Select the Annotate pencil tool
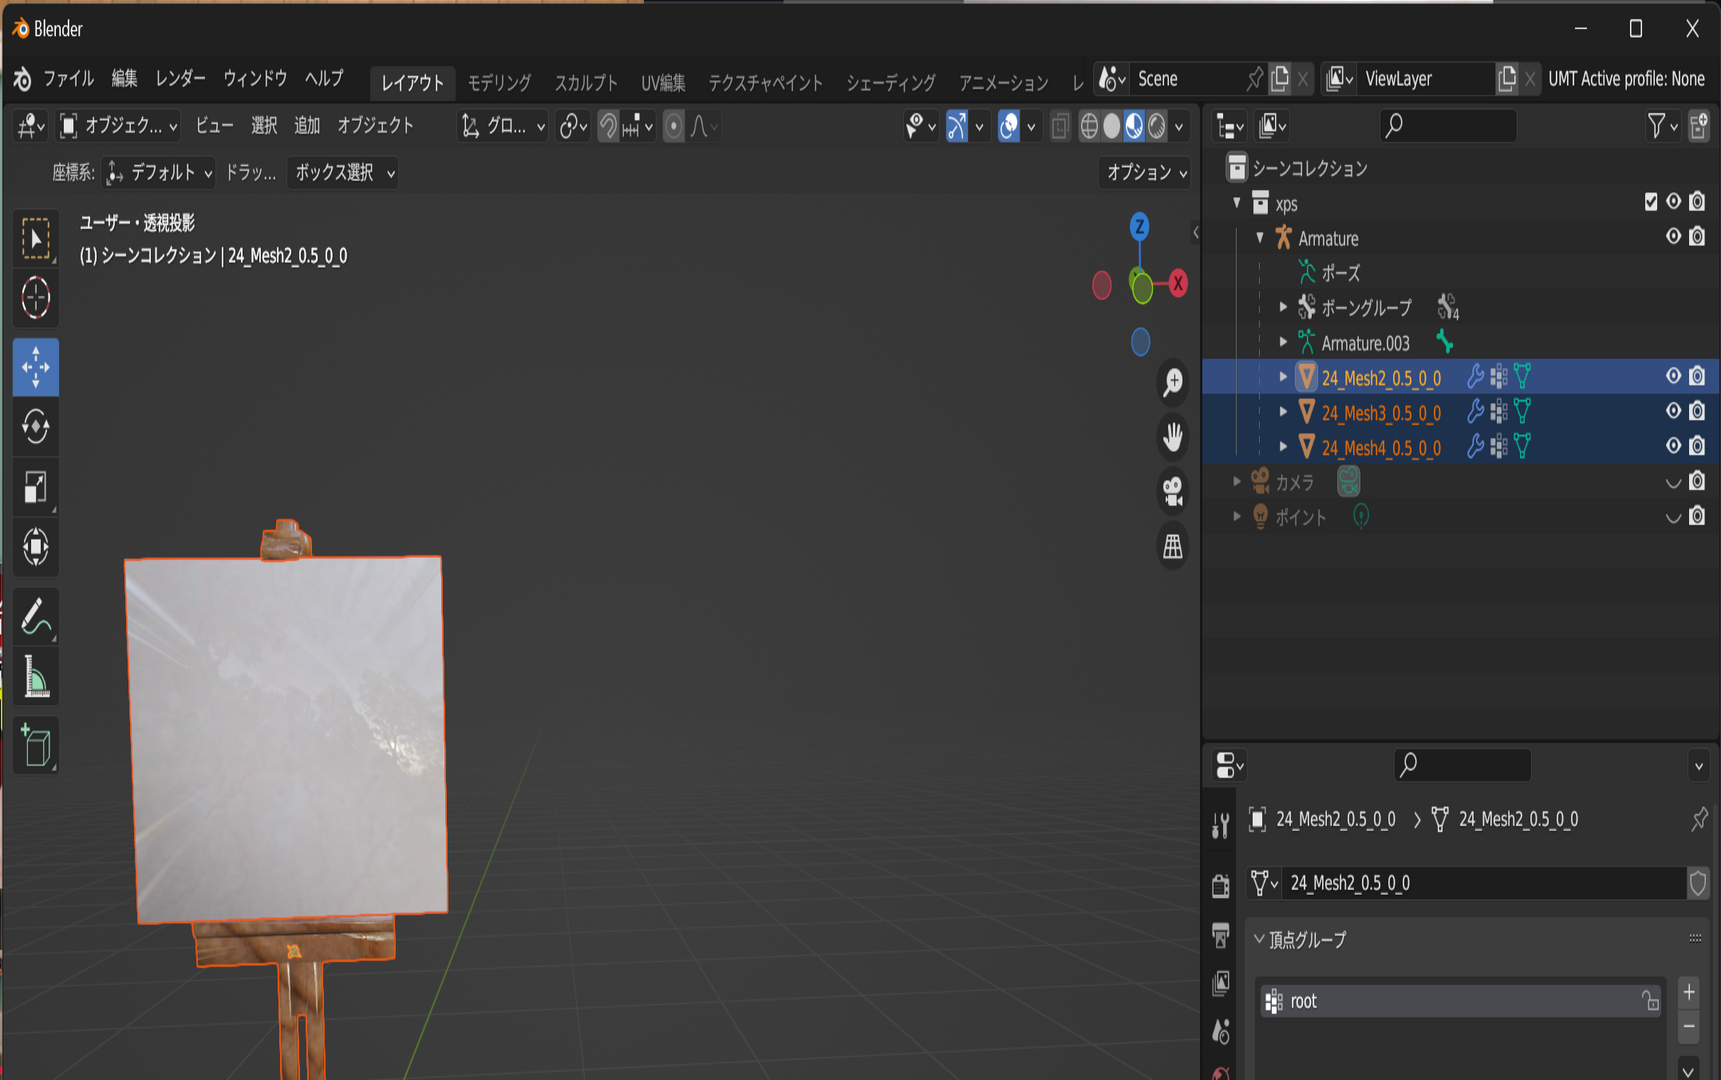Viewport: 1721px width, 1080px height. point(36,617)
